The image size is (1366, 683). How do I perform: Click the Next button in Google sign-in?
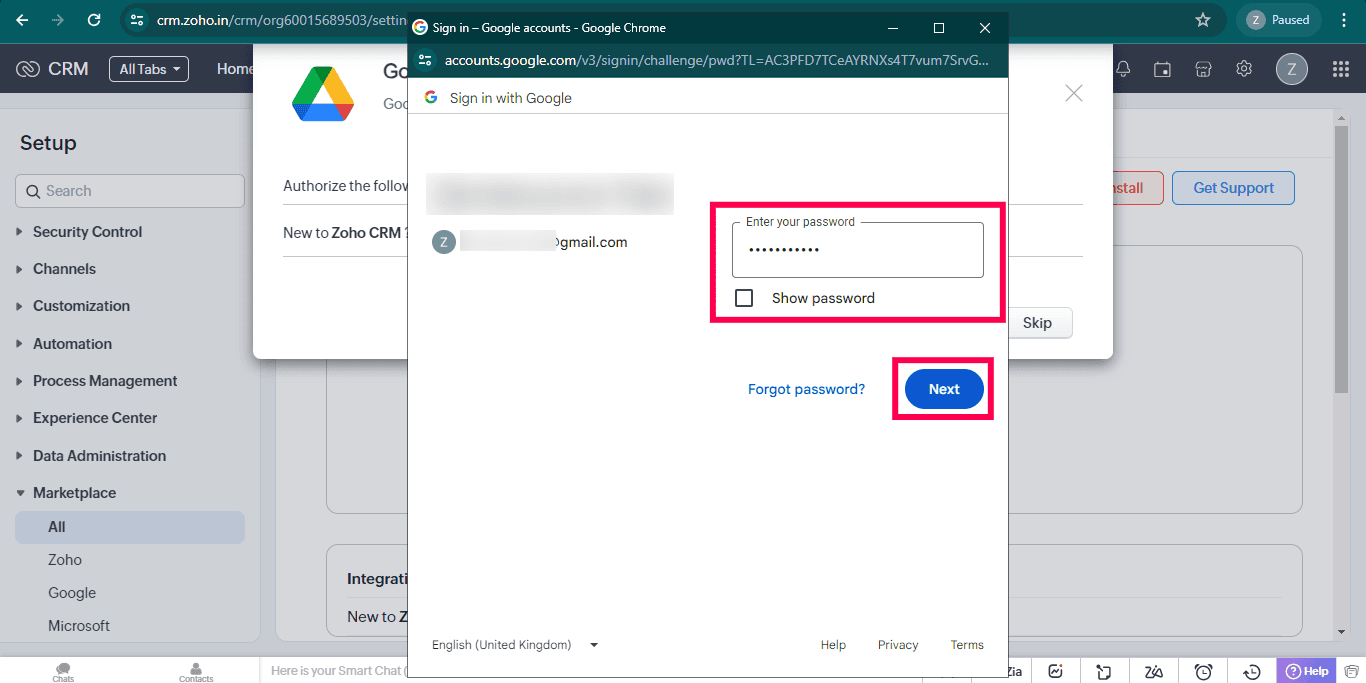(944, 389)
